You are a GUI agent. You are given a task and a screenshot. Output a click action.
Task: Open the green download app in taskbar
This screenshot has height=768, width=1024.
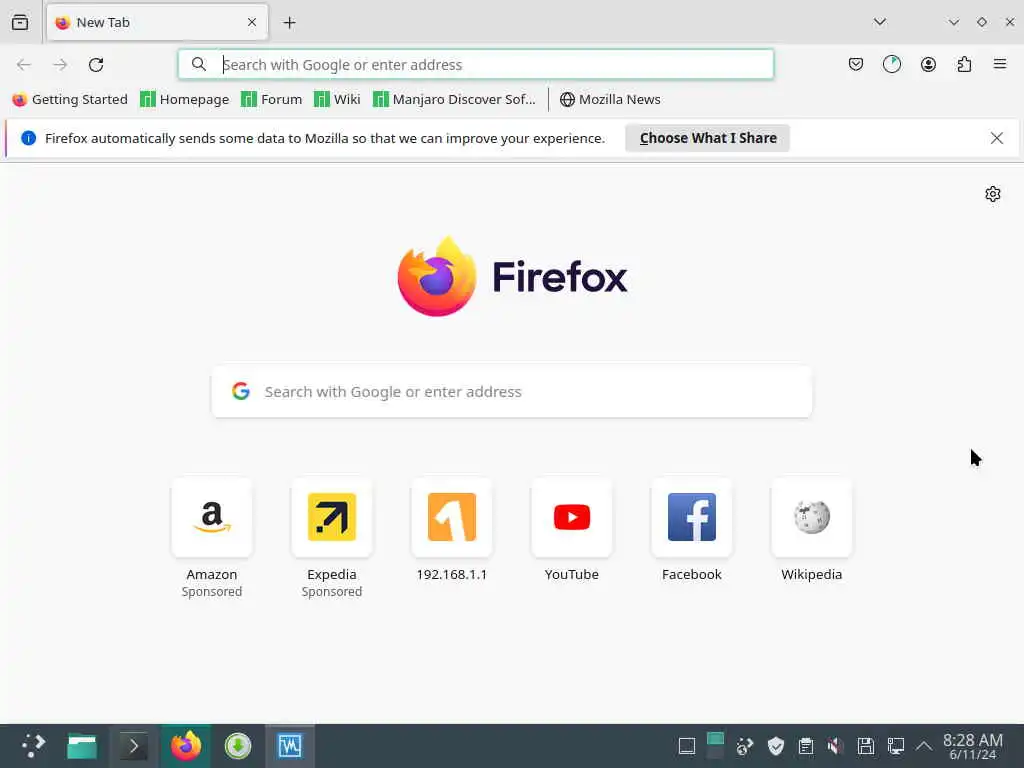(238, 746)
